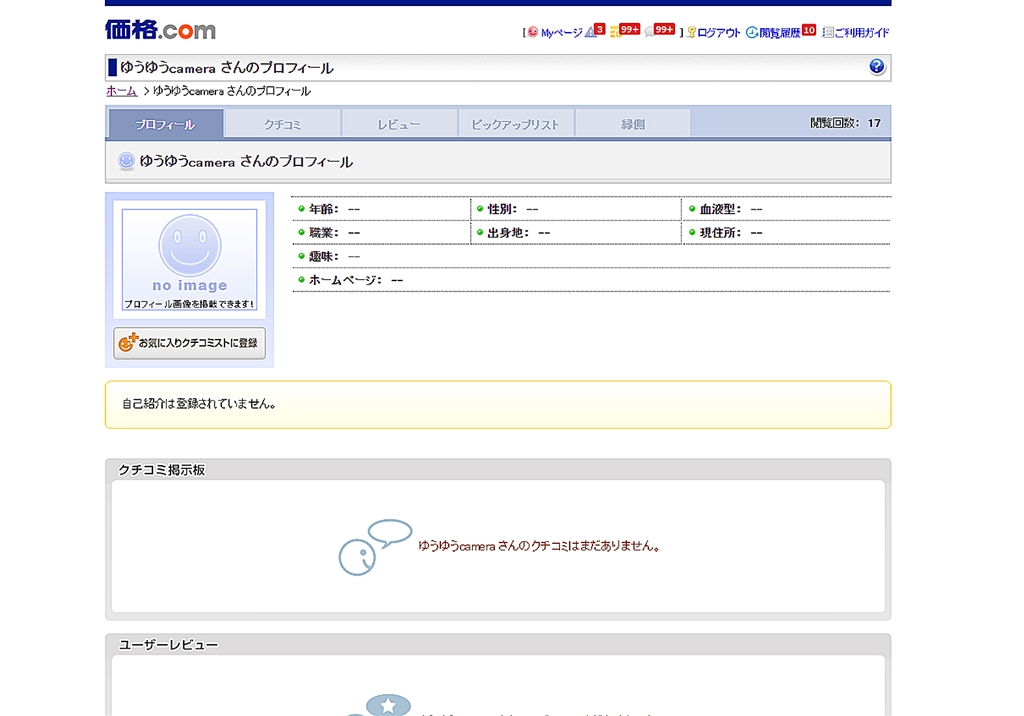The height and width of the screenshot is (716, 1024).
Task: Click the 出身地 field label
Action: click(508, 233)
